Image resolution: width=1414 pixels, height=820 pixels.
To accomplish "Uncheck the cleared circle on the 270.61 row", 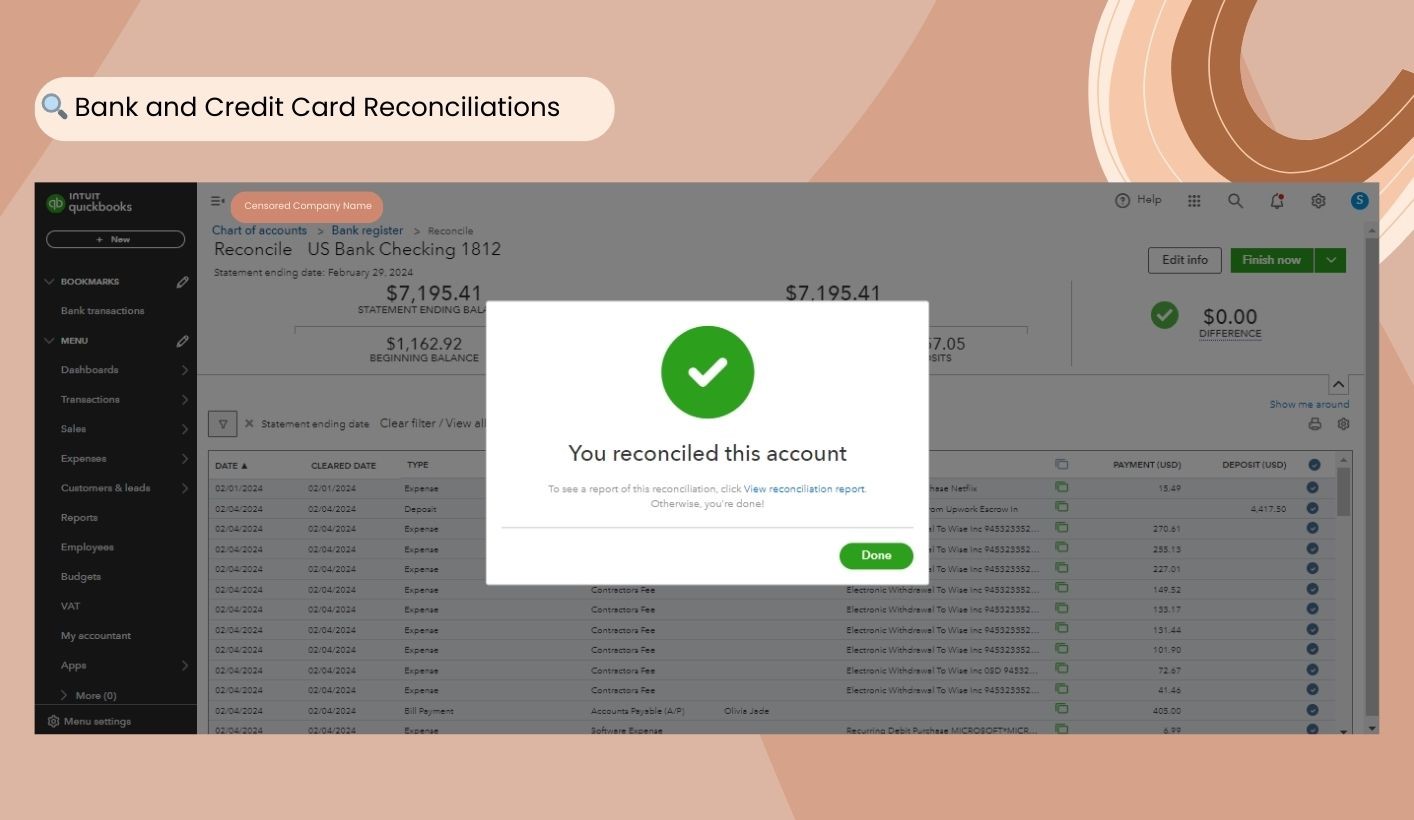I will coord(1312,529).
